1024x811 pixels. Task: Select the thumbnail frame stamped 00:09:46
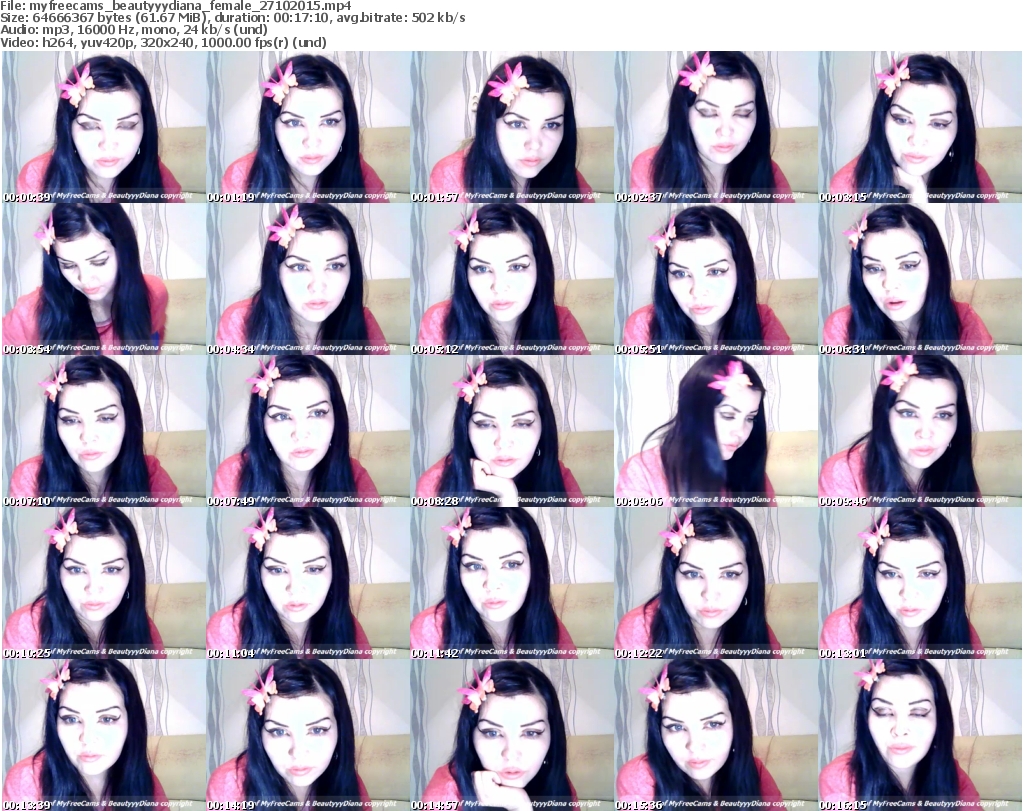(920, 431)
